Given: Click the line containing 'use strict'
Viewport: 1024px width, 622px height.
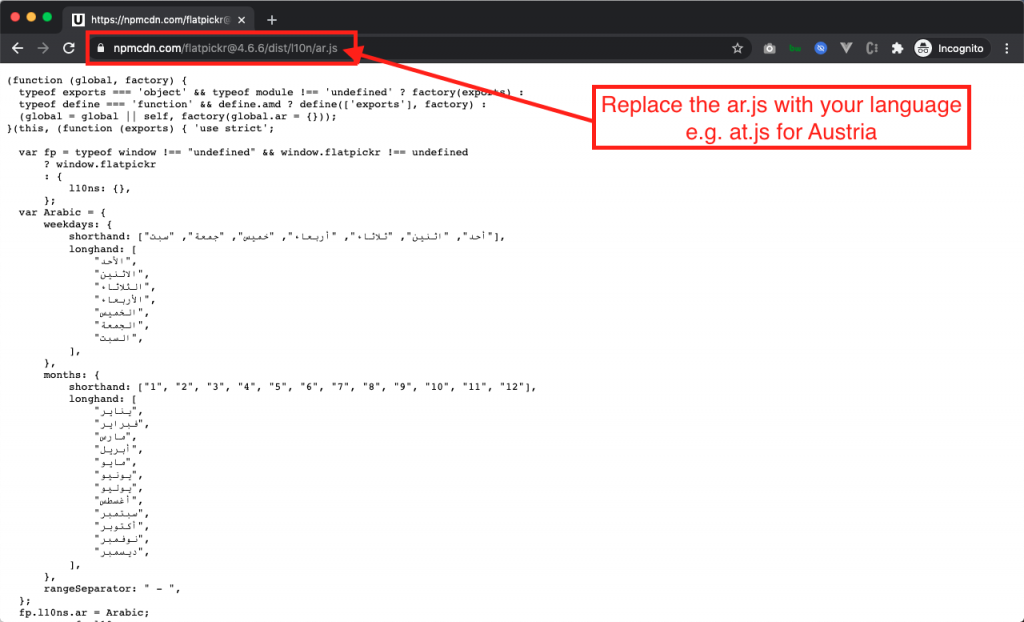Looking at the screenshot, I should (140, 129).
